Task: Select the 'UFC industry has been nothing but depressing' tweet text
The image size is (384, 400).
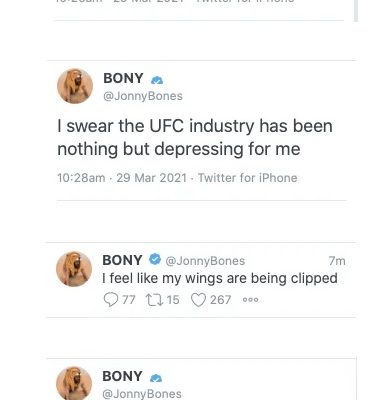Action: click(x=195, y=137)
